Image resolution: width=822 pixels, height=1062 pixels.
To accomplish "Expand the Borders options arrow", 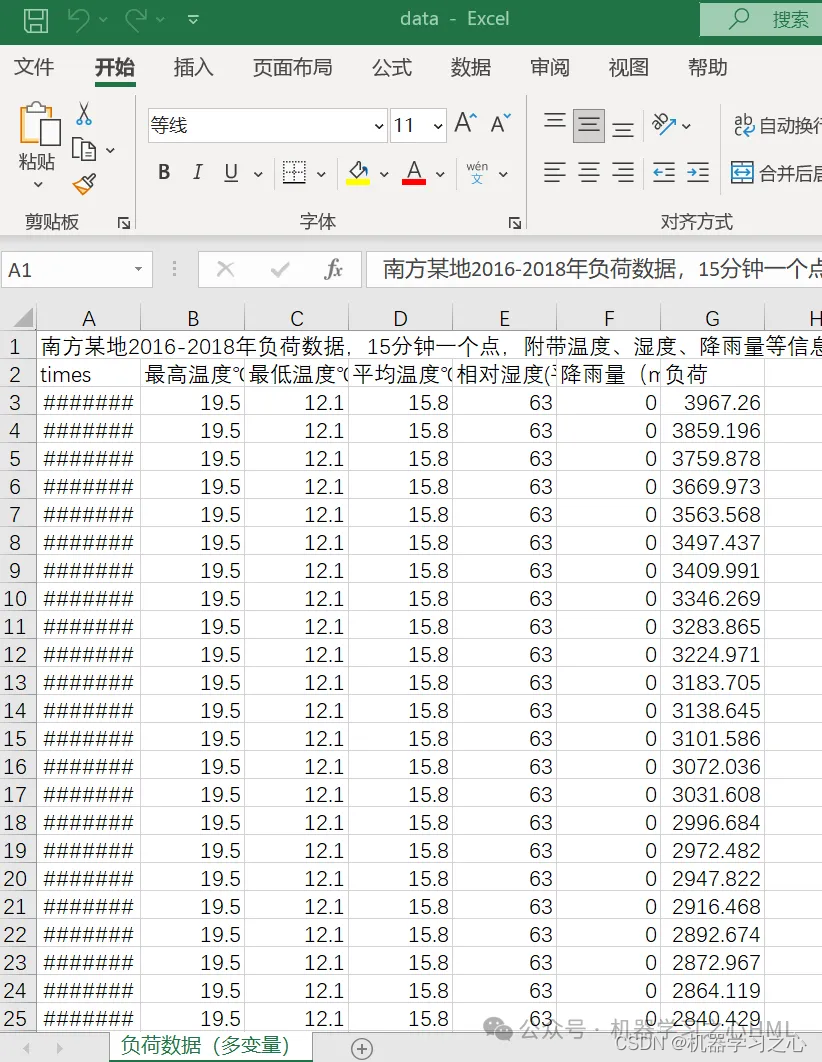I will pos(321,174).
